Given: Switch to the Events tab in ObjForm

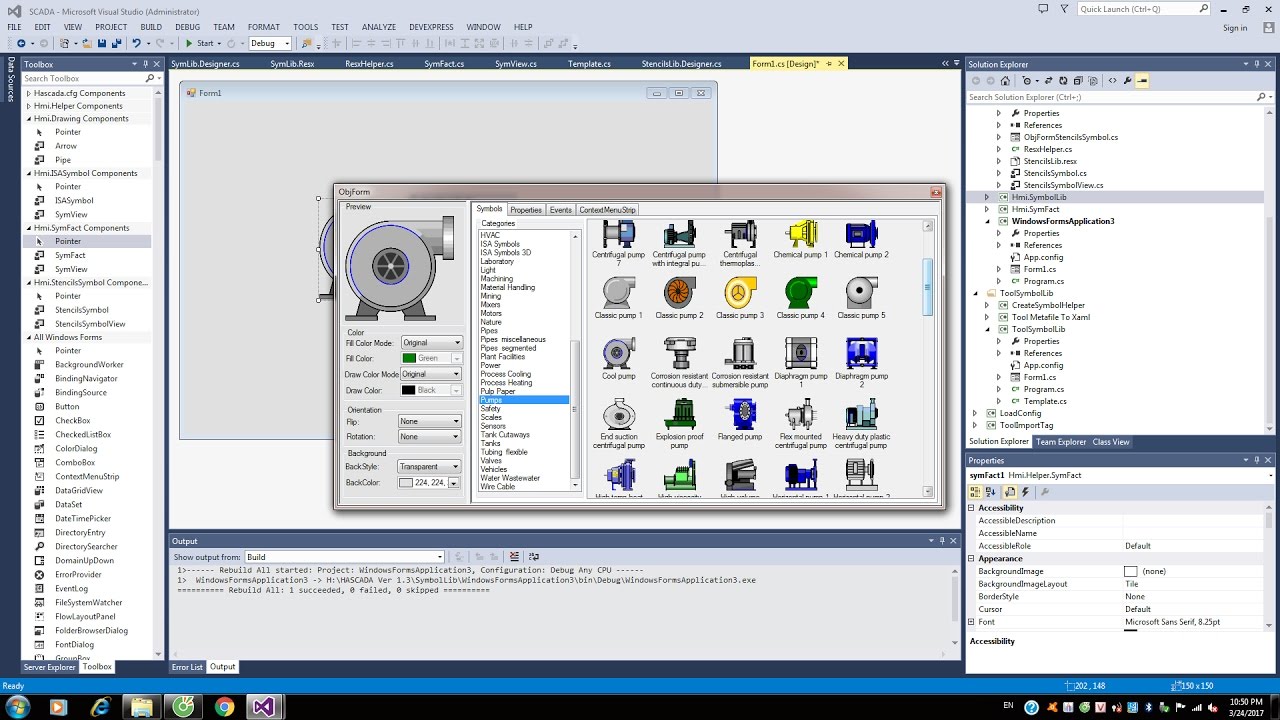Looking at the screenshot, I should point(561,210).
